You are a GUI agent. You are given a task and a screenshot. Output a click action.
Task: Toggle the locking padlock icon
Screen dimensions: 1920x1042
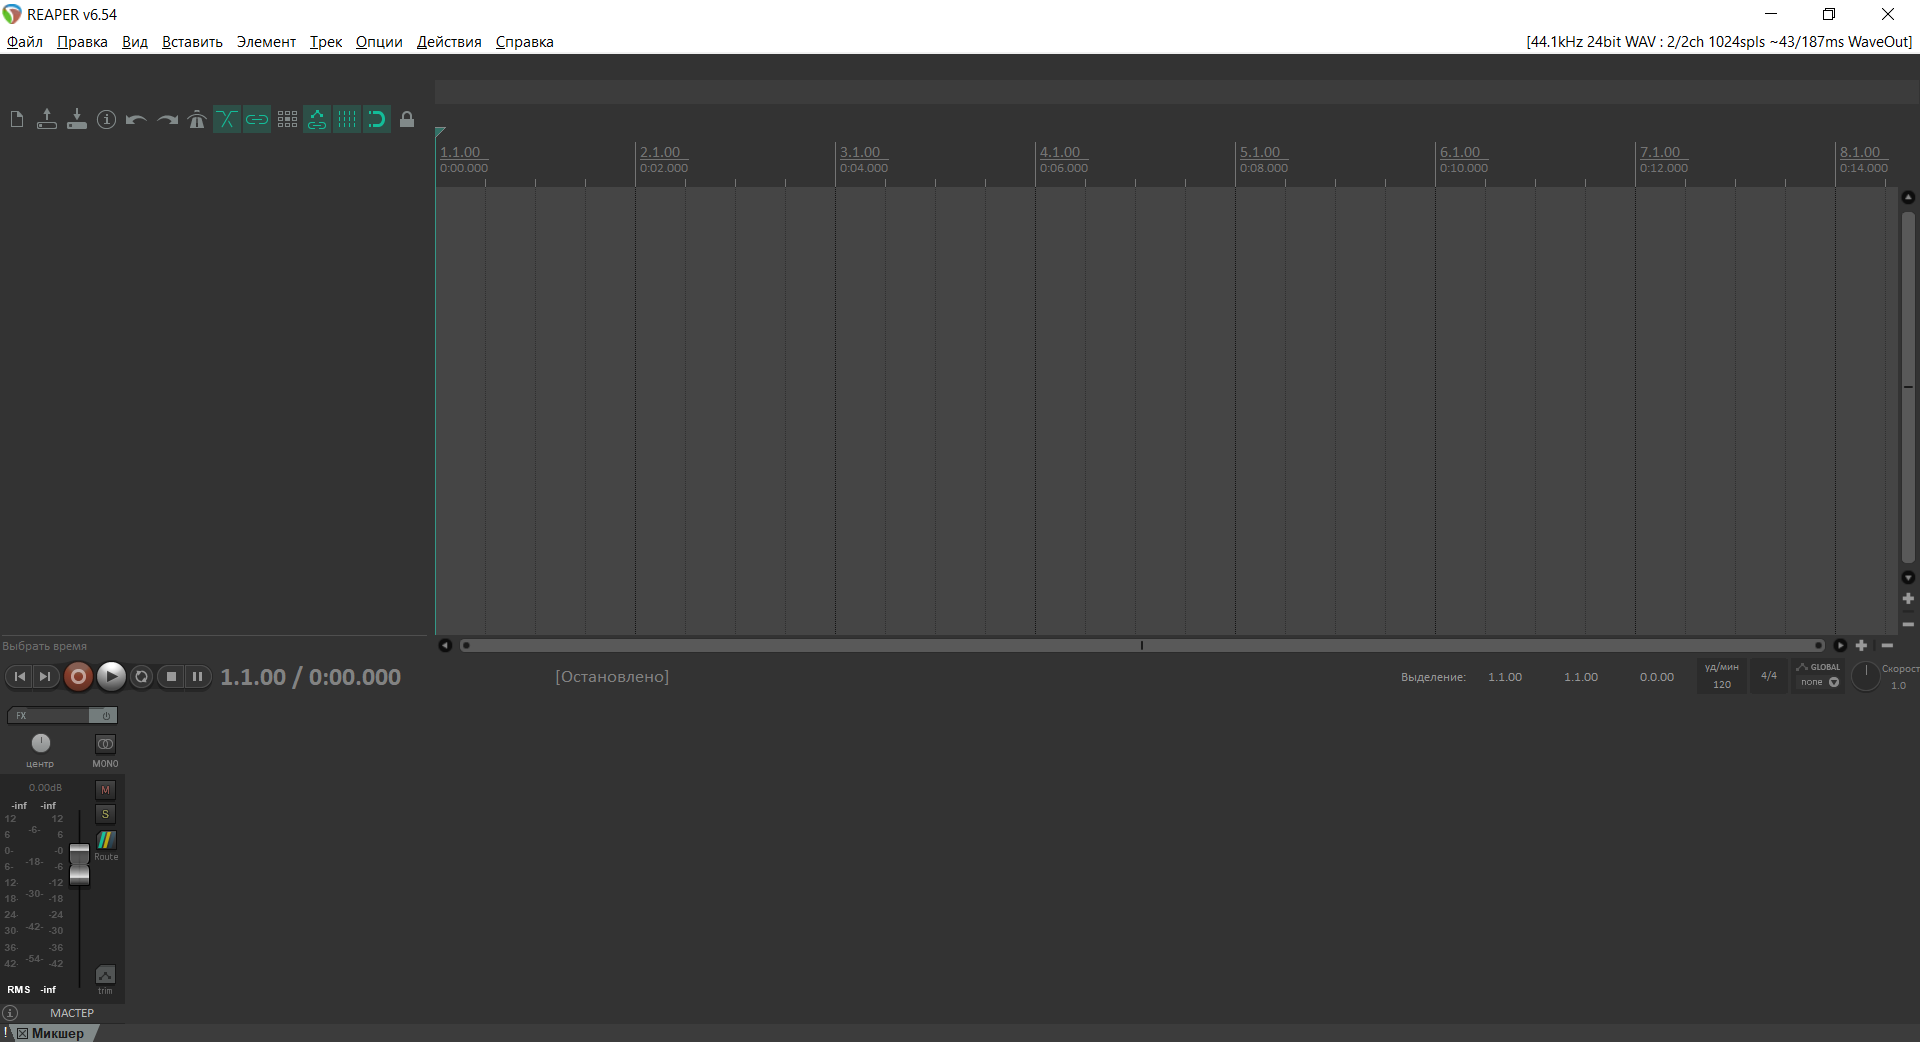[407, 120]
